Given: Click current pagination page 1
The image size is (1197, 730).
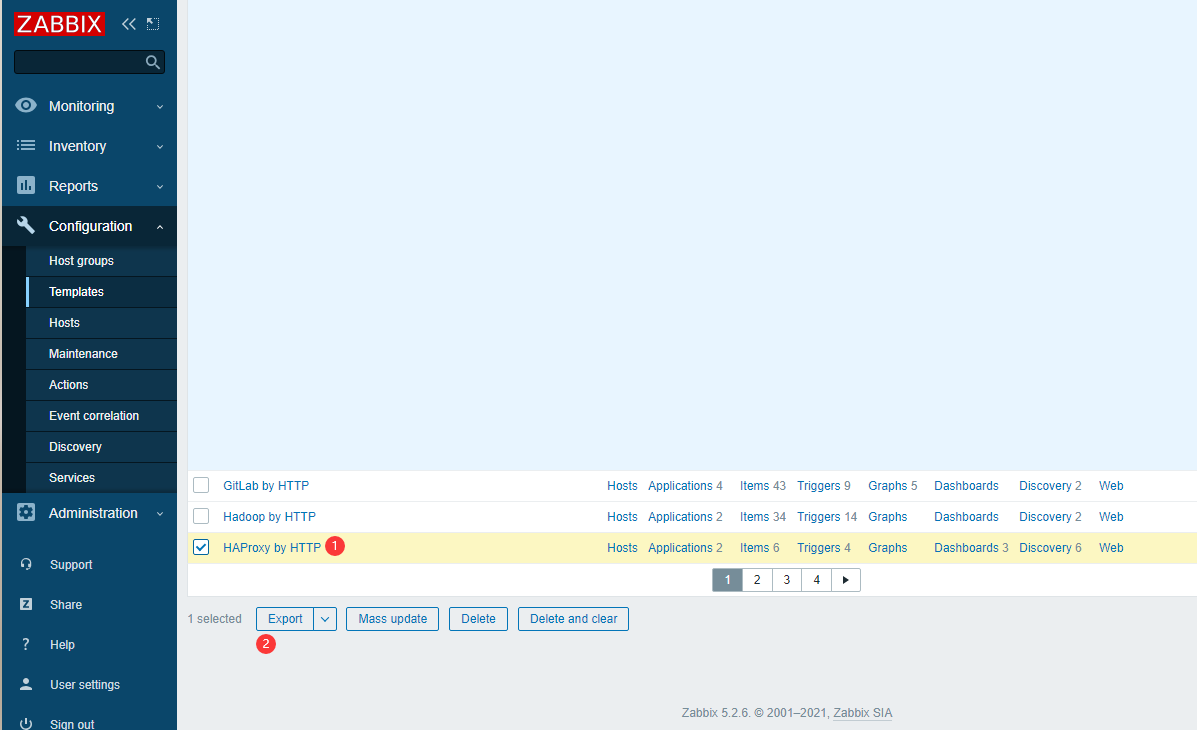Looking at the screenshot, I should (x=728, y=580).
